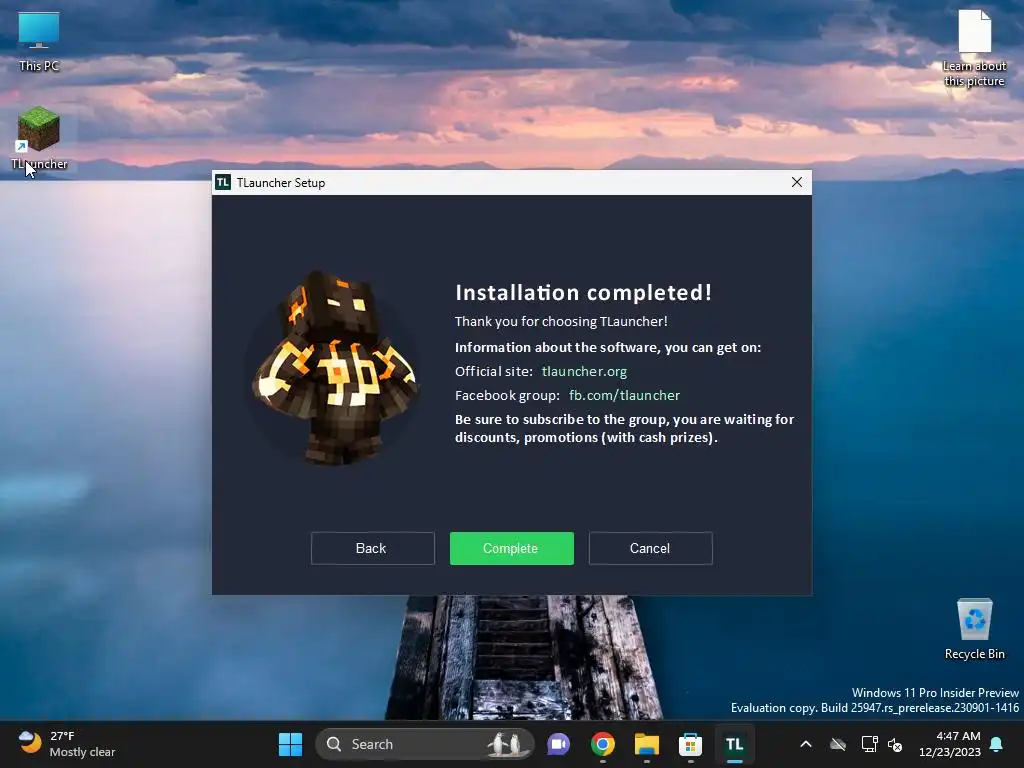Select the This PC desktop icon
This screenshot has width=1024, height=768.
pos(39,41)
